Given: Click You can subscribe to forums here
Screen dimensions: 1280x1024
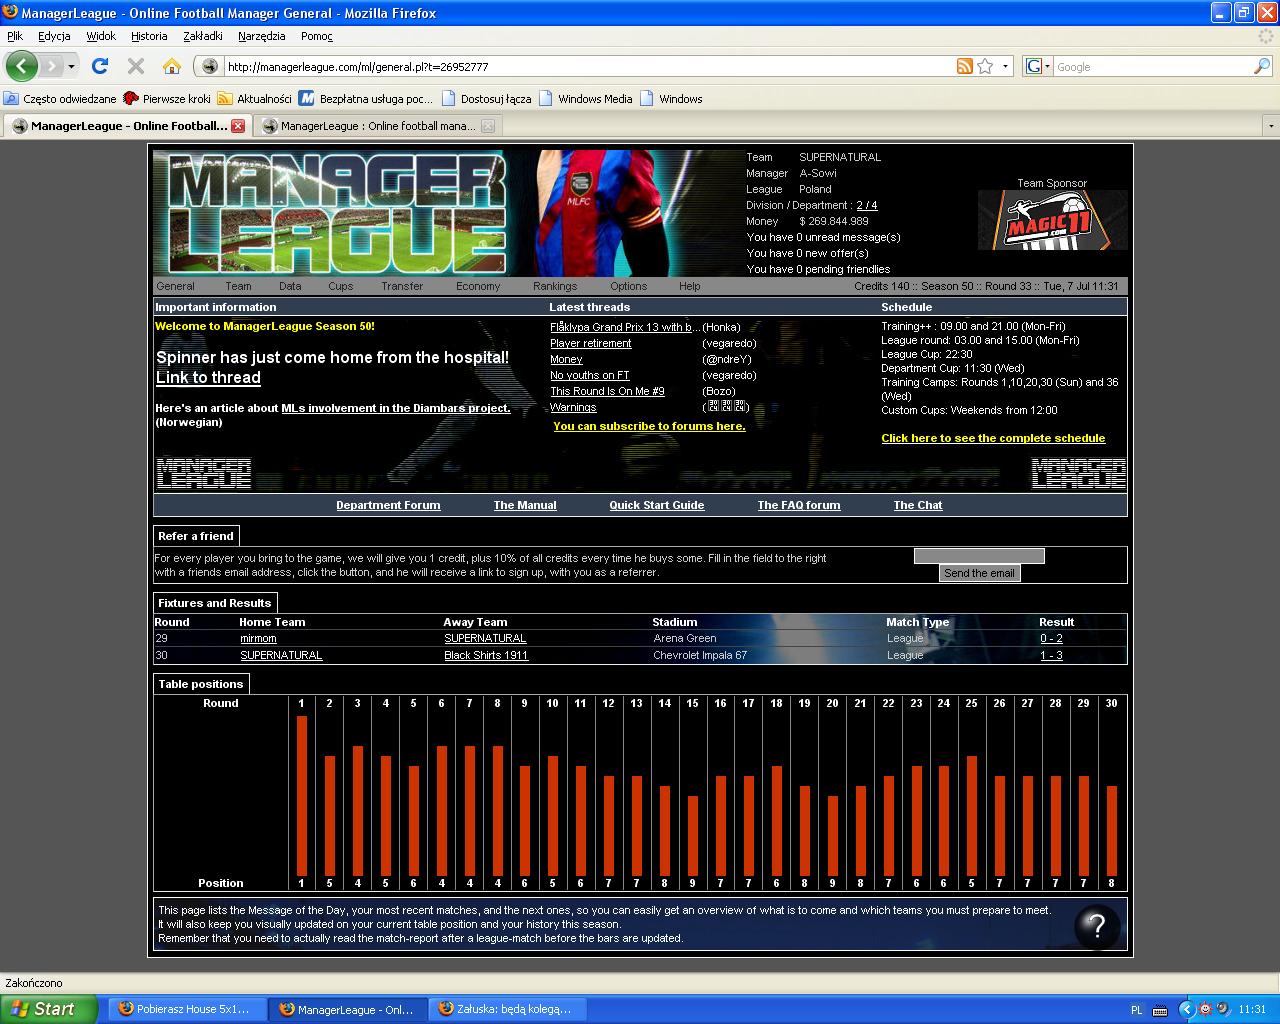Looking at the screenshot, I should [649, 426].
